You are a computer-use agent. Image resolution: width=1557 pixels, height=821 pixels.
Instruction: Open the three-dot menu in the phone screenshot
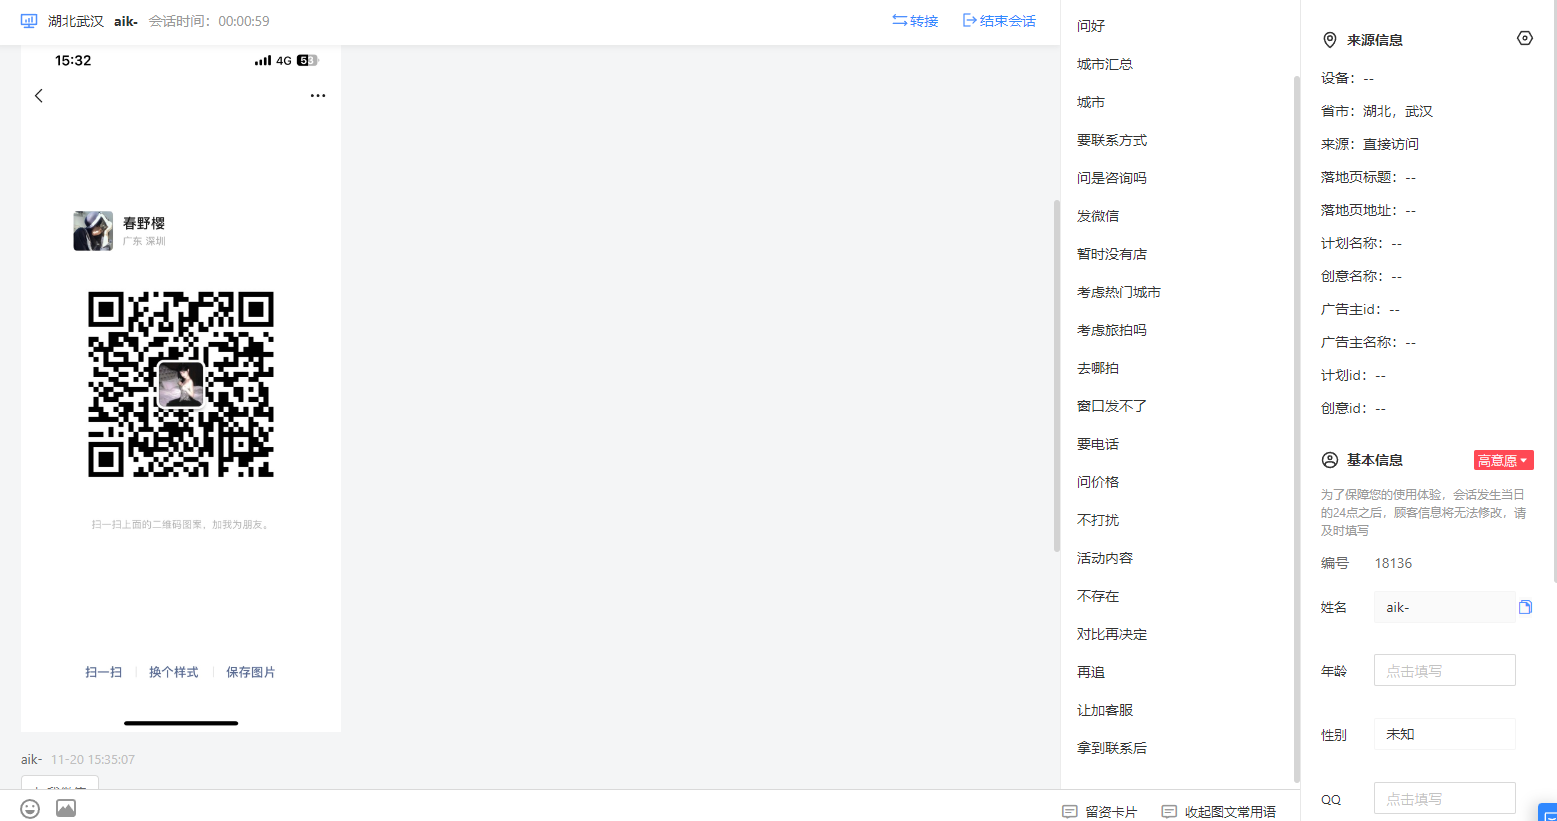coord(318,96)
